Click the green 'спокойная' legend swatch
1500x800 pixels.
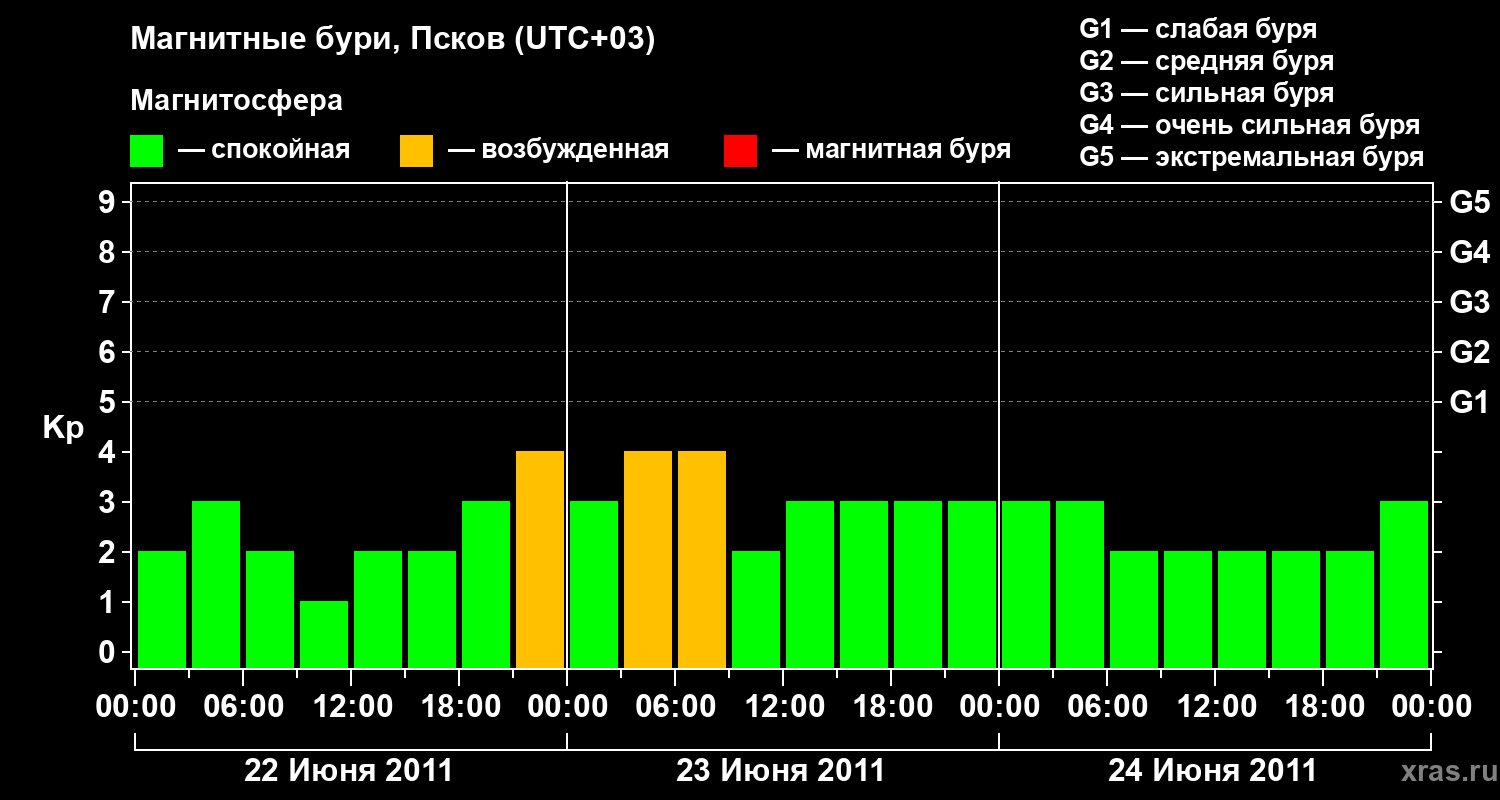pyautogui.click(x=147, y=151)
